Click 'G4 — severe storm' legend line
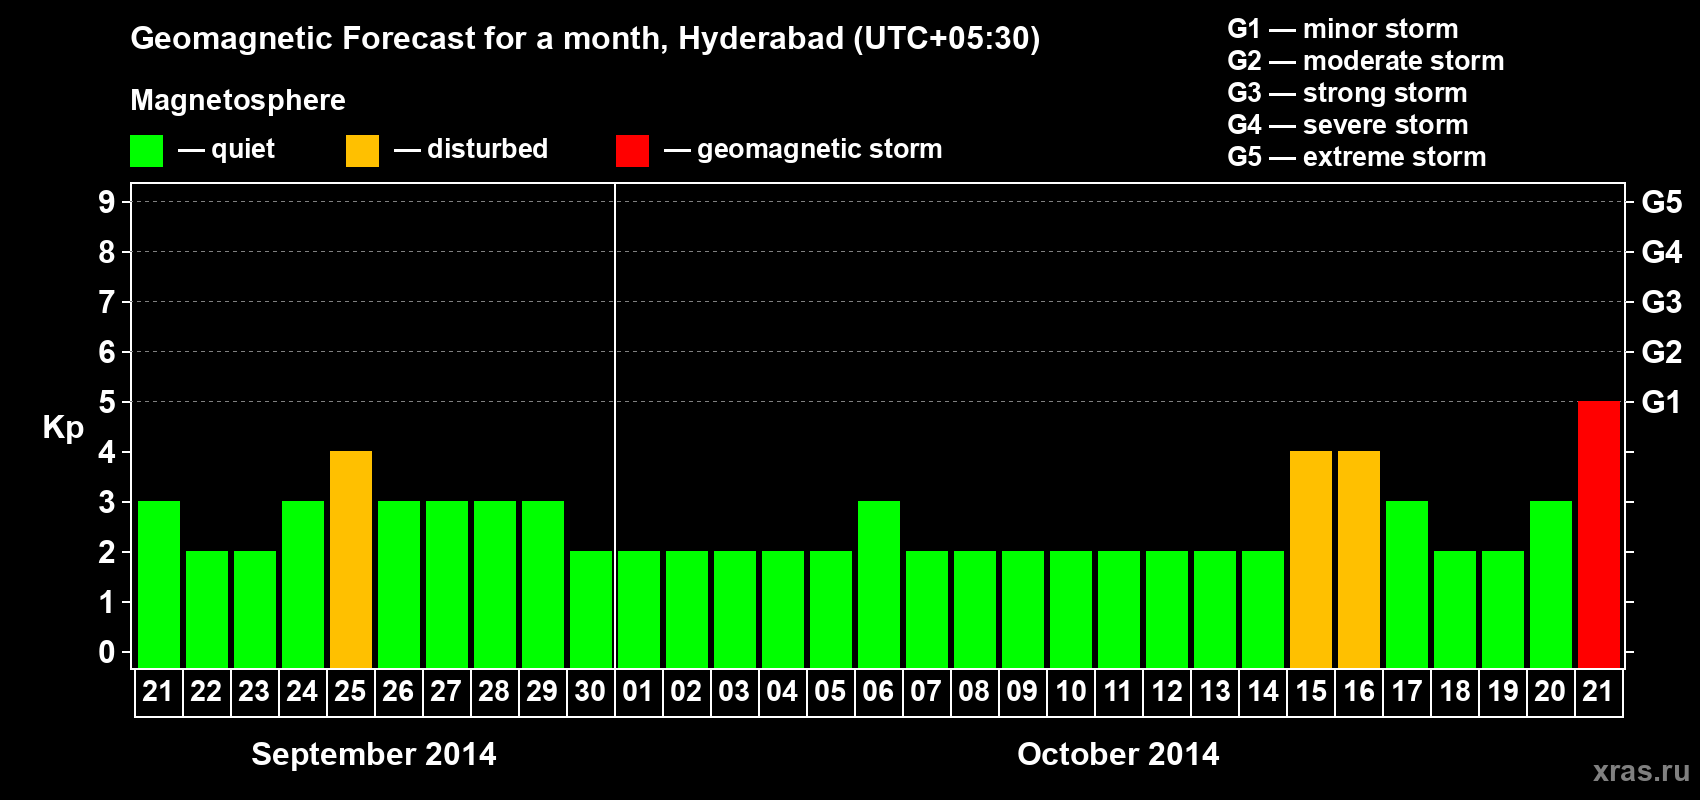1700x800 pixels. tap(1347, 125)
